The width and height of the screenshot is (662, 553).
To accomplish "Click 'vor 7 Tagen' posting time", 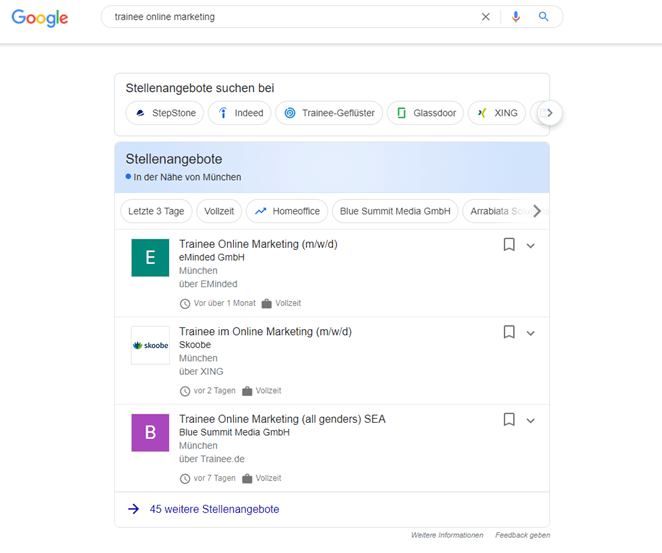I will tap(214, 478).
